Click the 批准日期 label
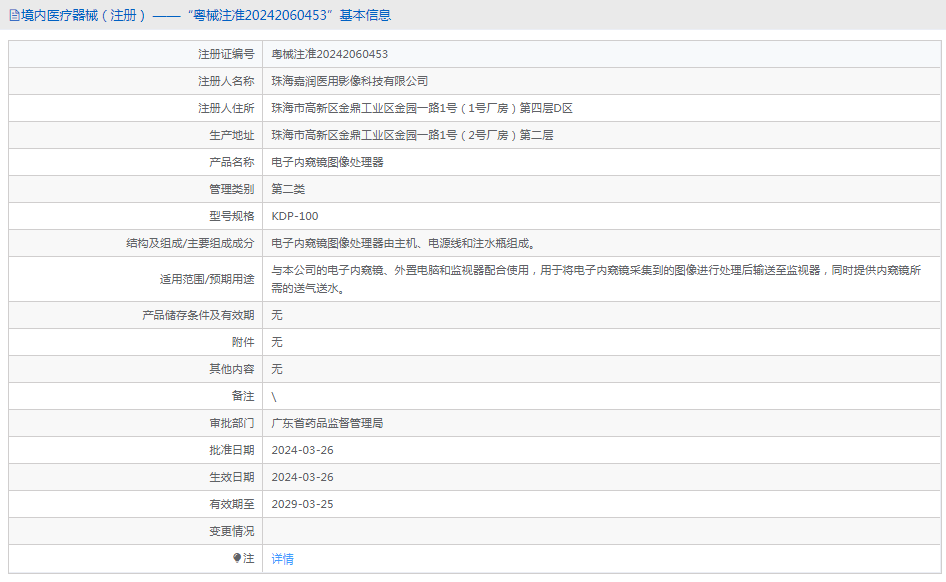946x582 pixels. click(x=232, y=450)
